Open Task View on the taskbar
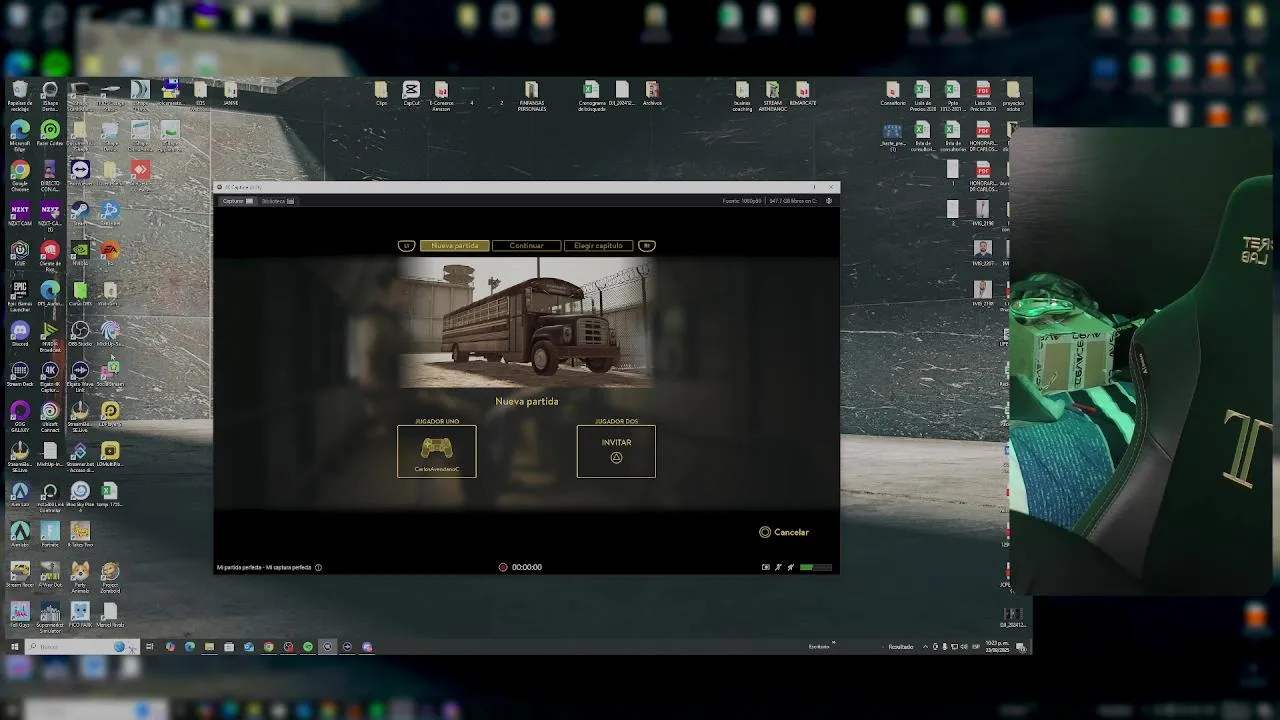Screen dimensions: 1280x720 tap(150, 647)
